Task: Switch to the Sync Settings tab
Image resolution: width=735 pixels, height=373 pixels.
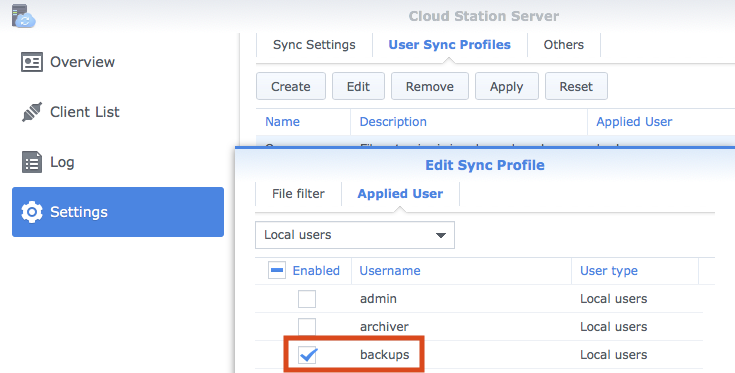Action: tap(314, 45)
